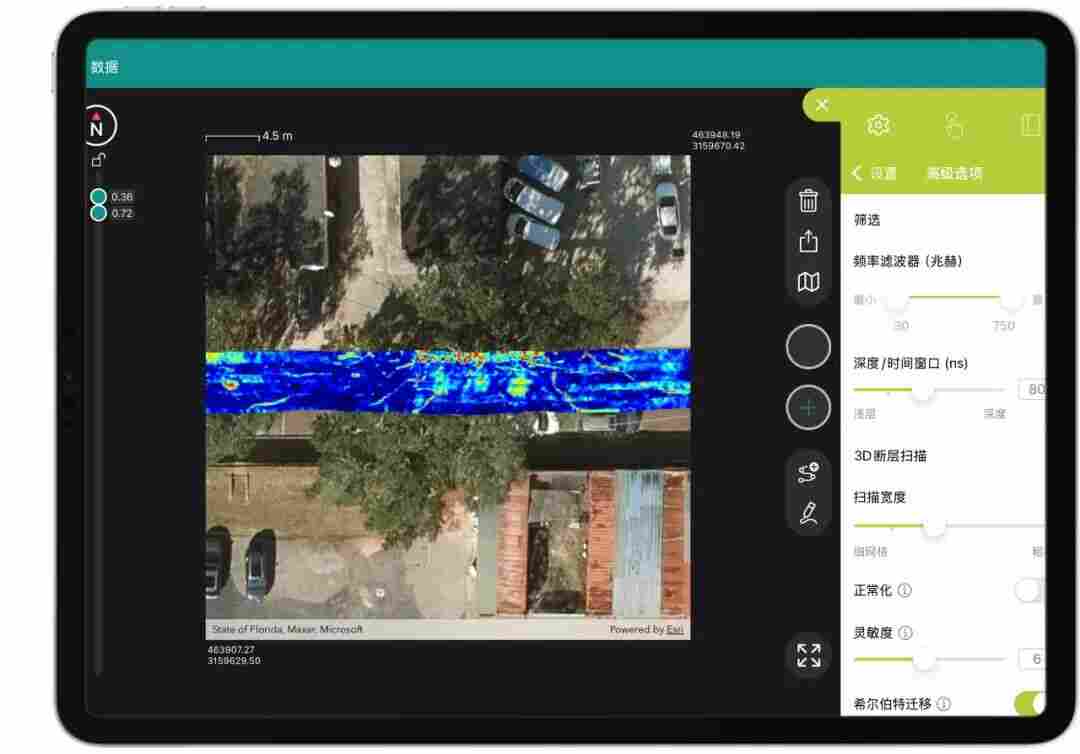Viewport: 1080px width, 754px height.
Task: Open info tooltip next to 正常化
Action: click(x=905, y=591)
